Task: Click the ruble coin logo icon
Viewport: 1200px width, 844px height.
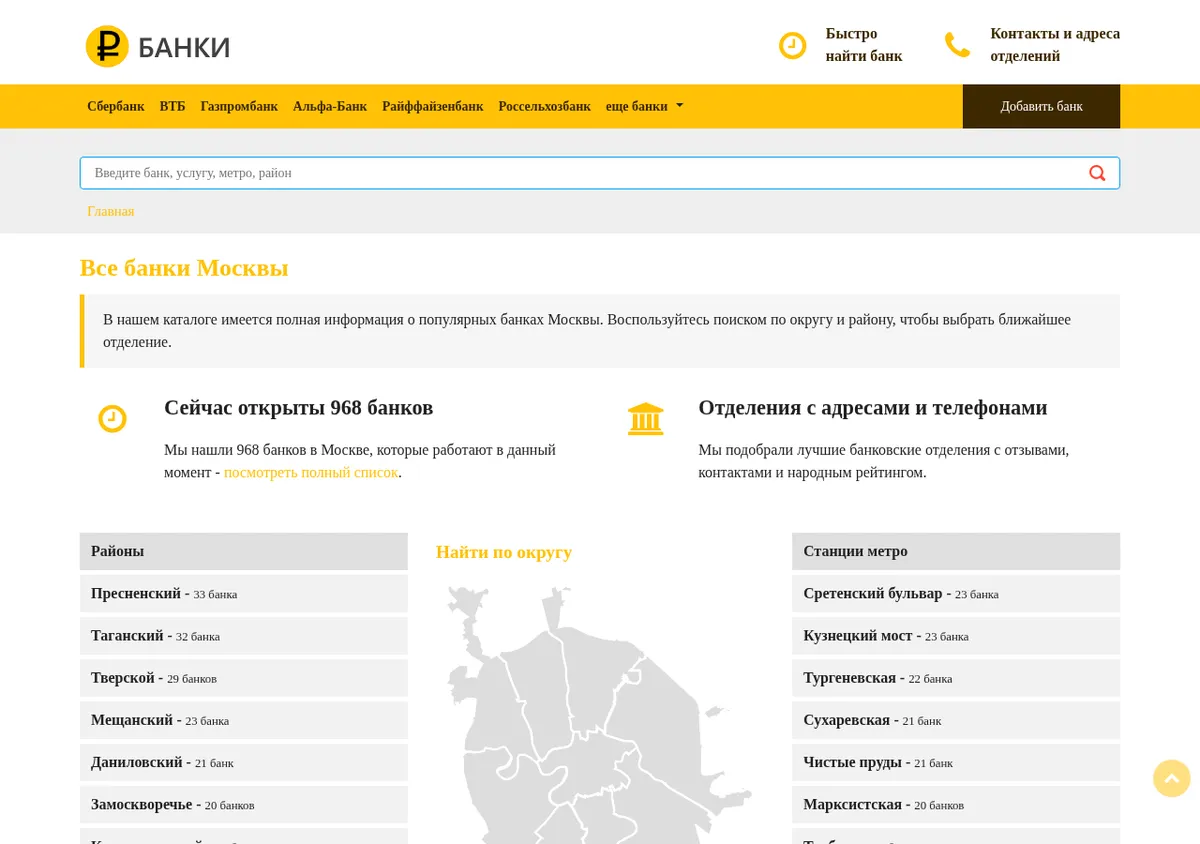Action: 107,46
